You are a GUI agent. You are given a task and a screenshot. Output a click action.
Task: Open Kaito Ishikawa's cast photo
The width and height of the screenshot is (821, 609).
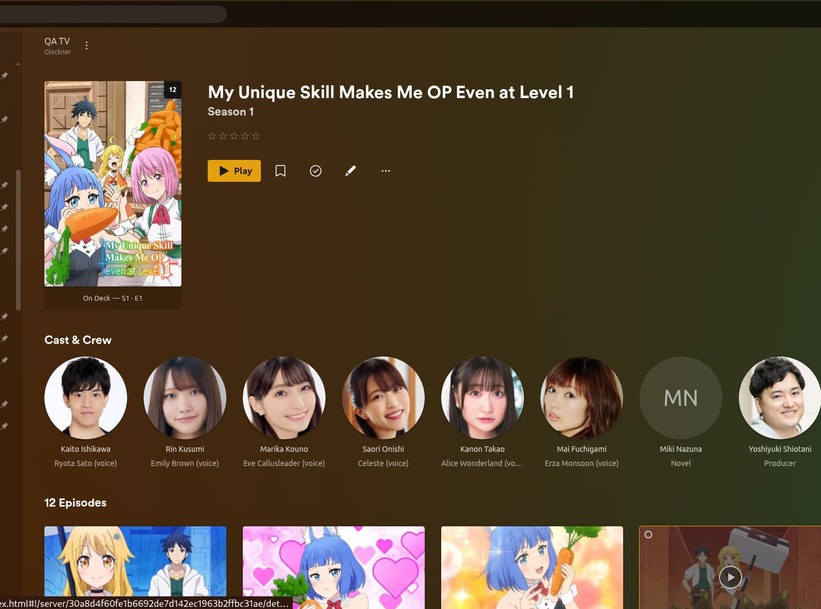pyautogui.click(x=86, y=397)
